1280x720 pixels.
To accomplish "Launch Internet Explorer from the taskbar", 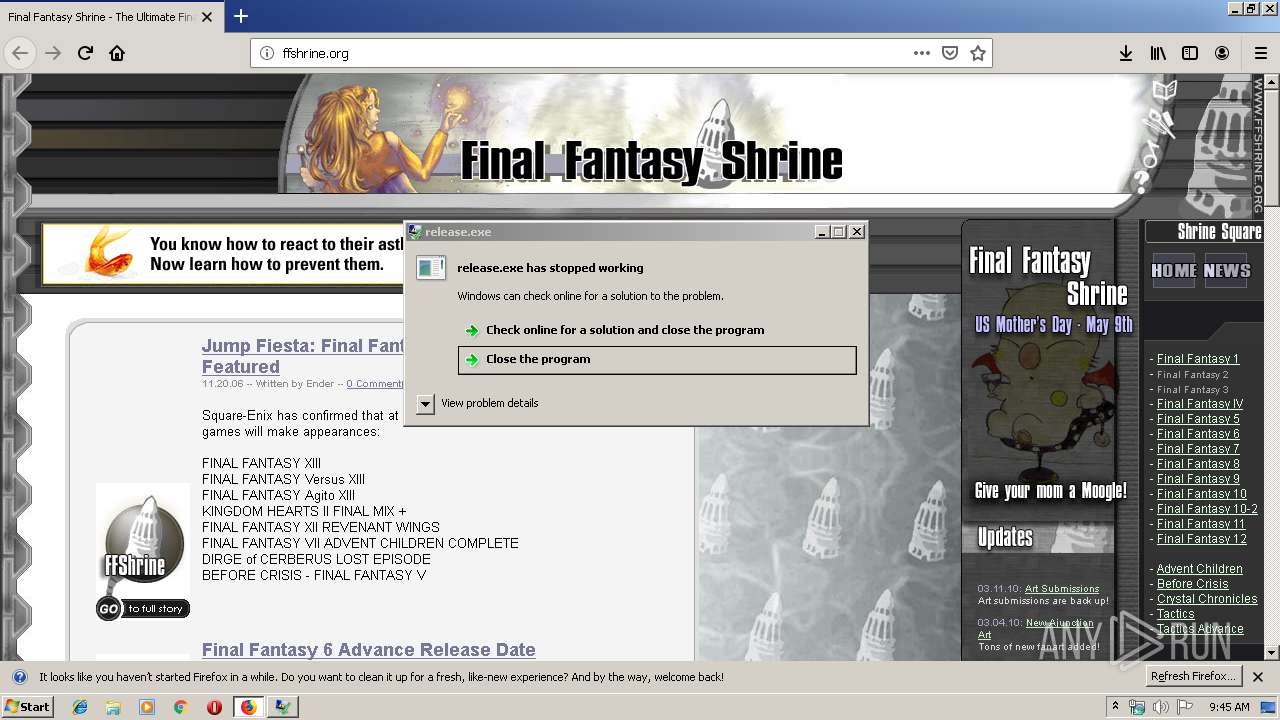I will tap(80, 707).
